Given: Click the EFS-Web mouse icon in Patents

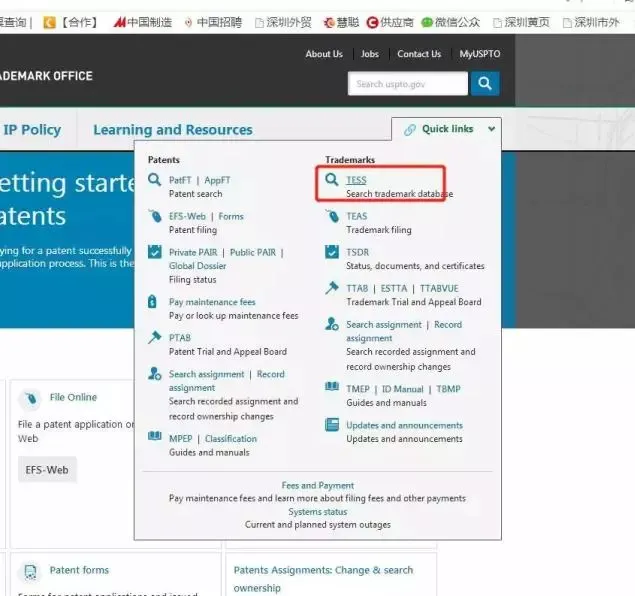Looking at the screenshot, I should tap(155, 216).
